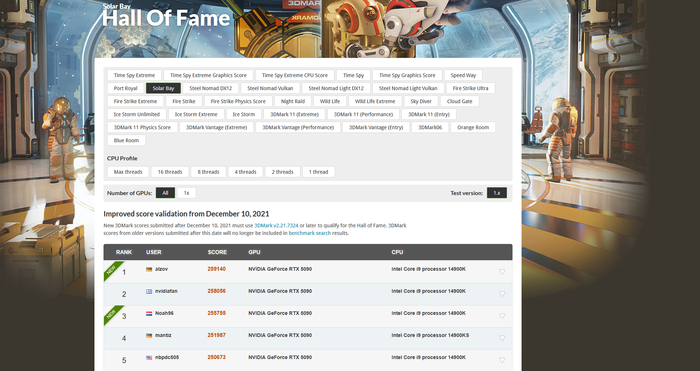Choose the 16 threads CPU Profile

[x=170, y=172]
